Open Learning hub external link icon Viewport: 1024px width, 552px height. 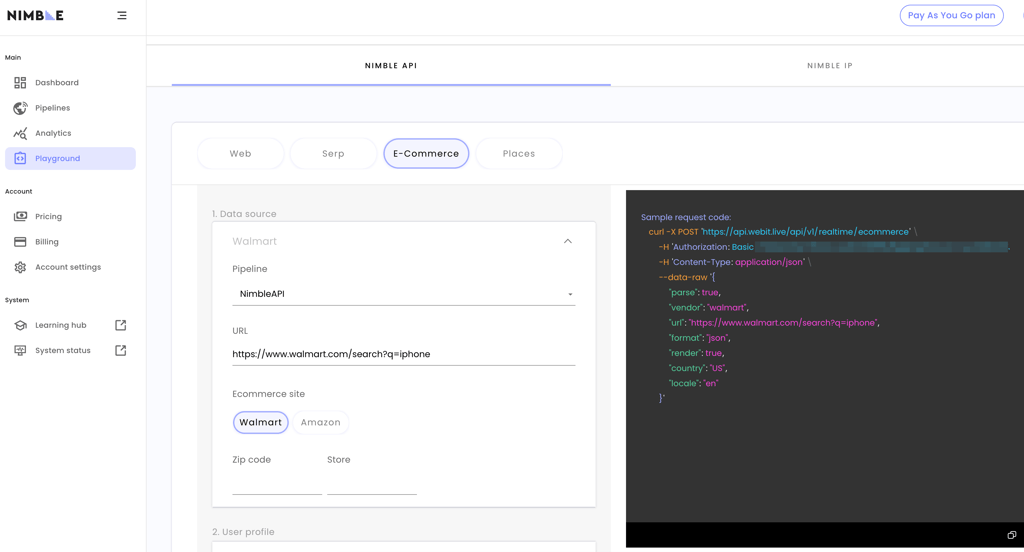(x=121, y=325)
